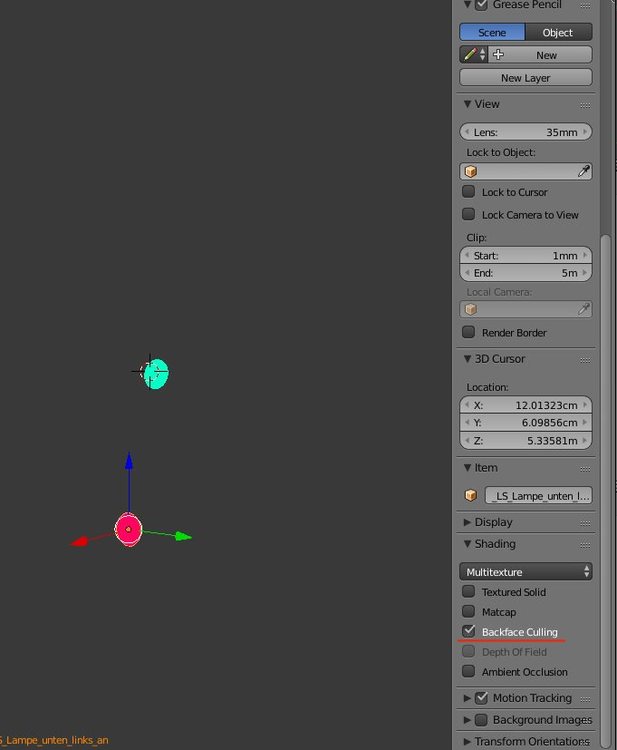Decrease Lens value with left arrow
The height and width of the screenshot is (750, 617).
467,132
